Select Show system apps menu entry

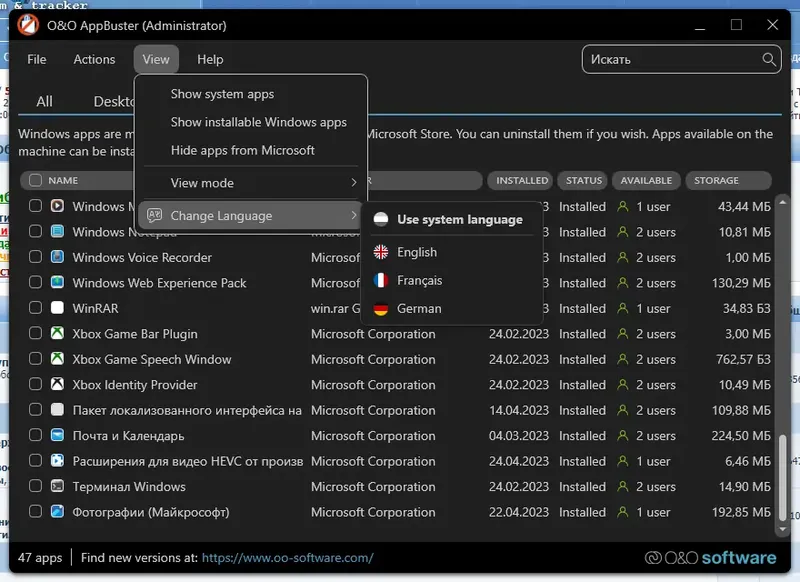click(222, 94)
